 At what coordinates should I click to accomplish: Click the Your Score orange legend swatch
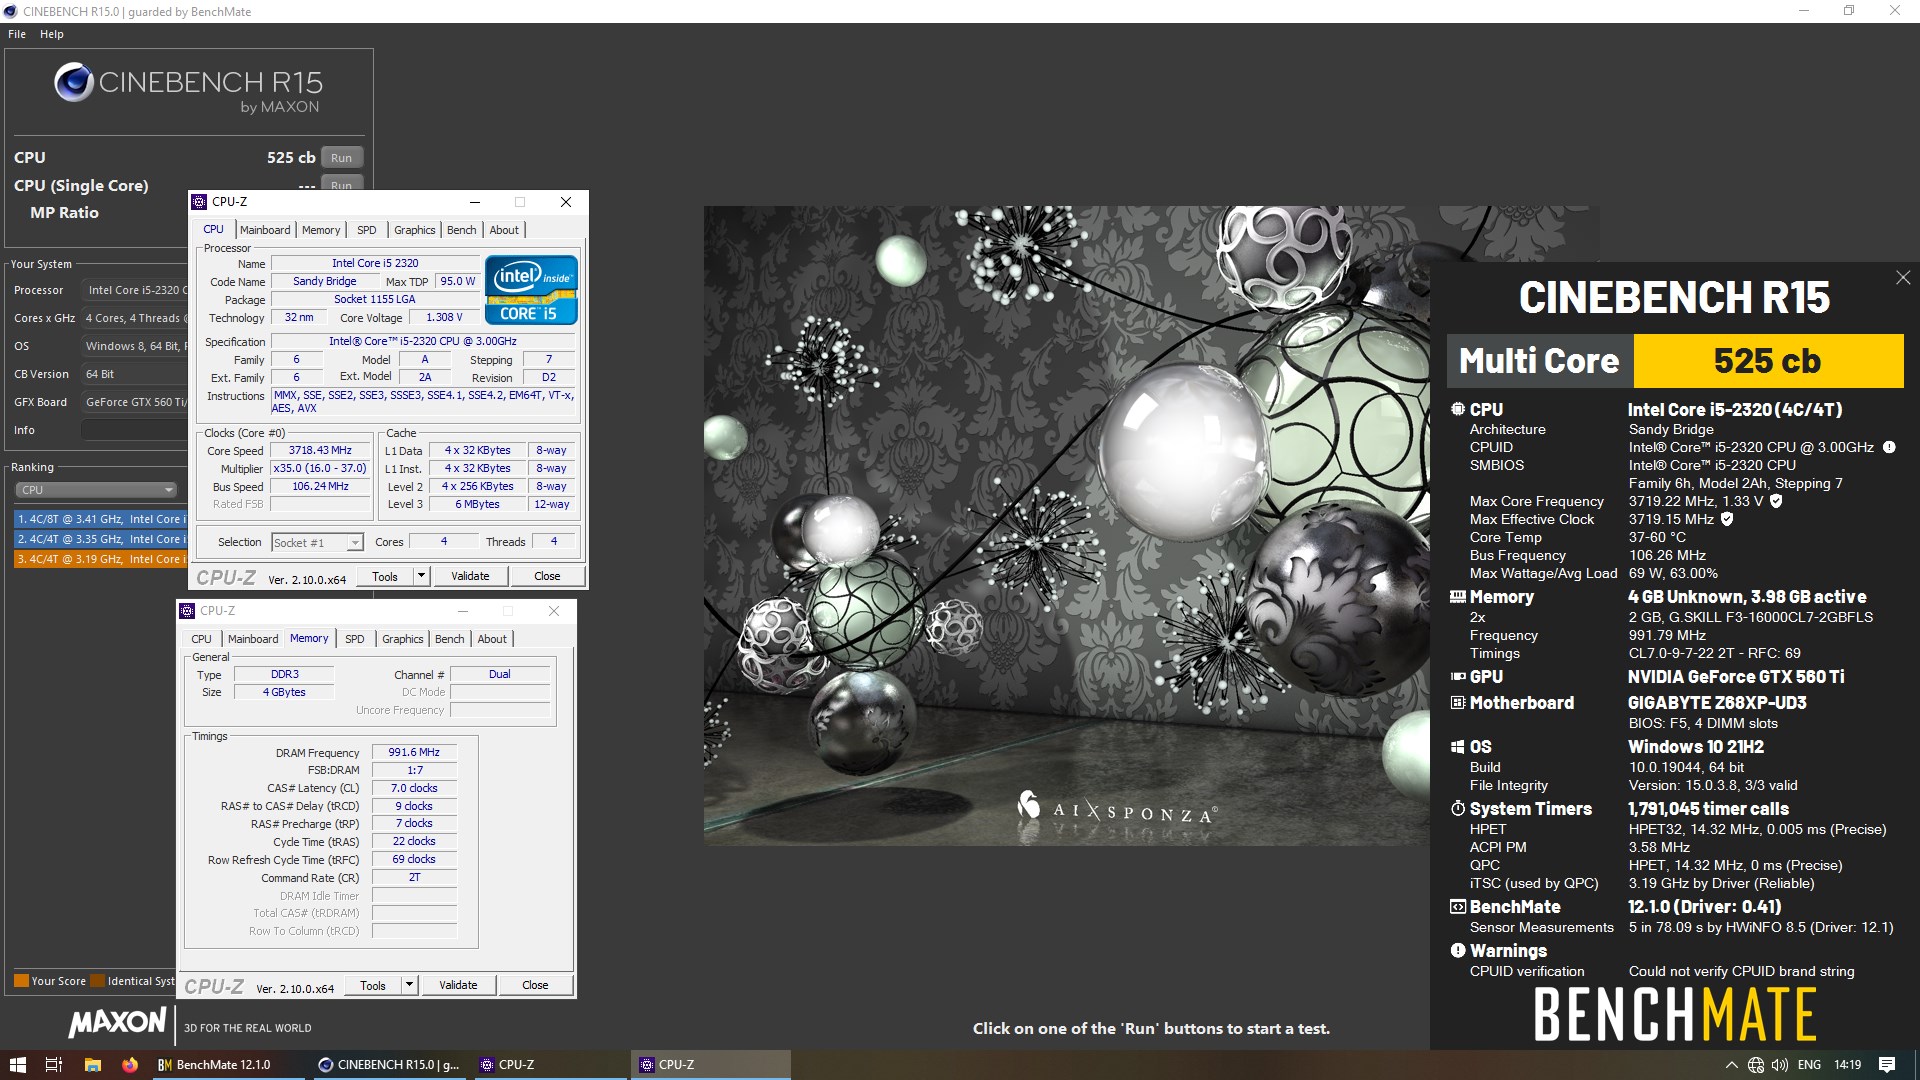point(21,981)
